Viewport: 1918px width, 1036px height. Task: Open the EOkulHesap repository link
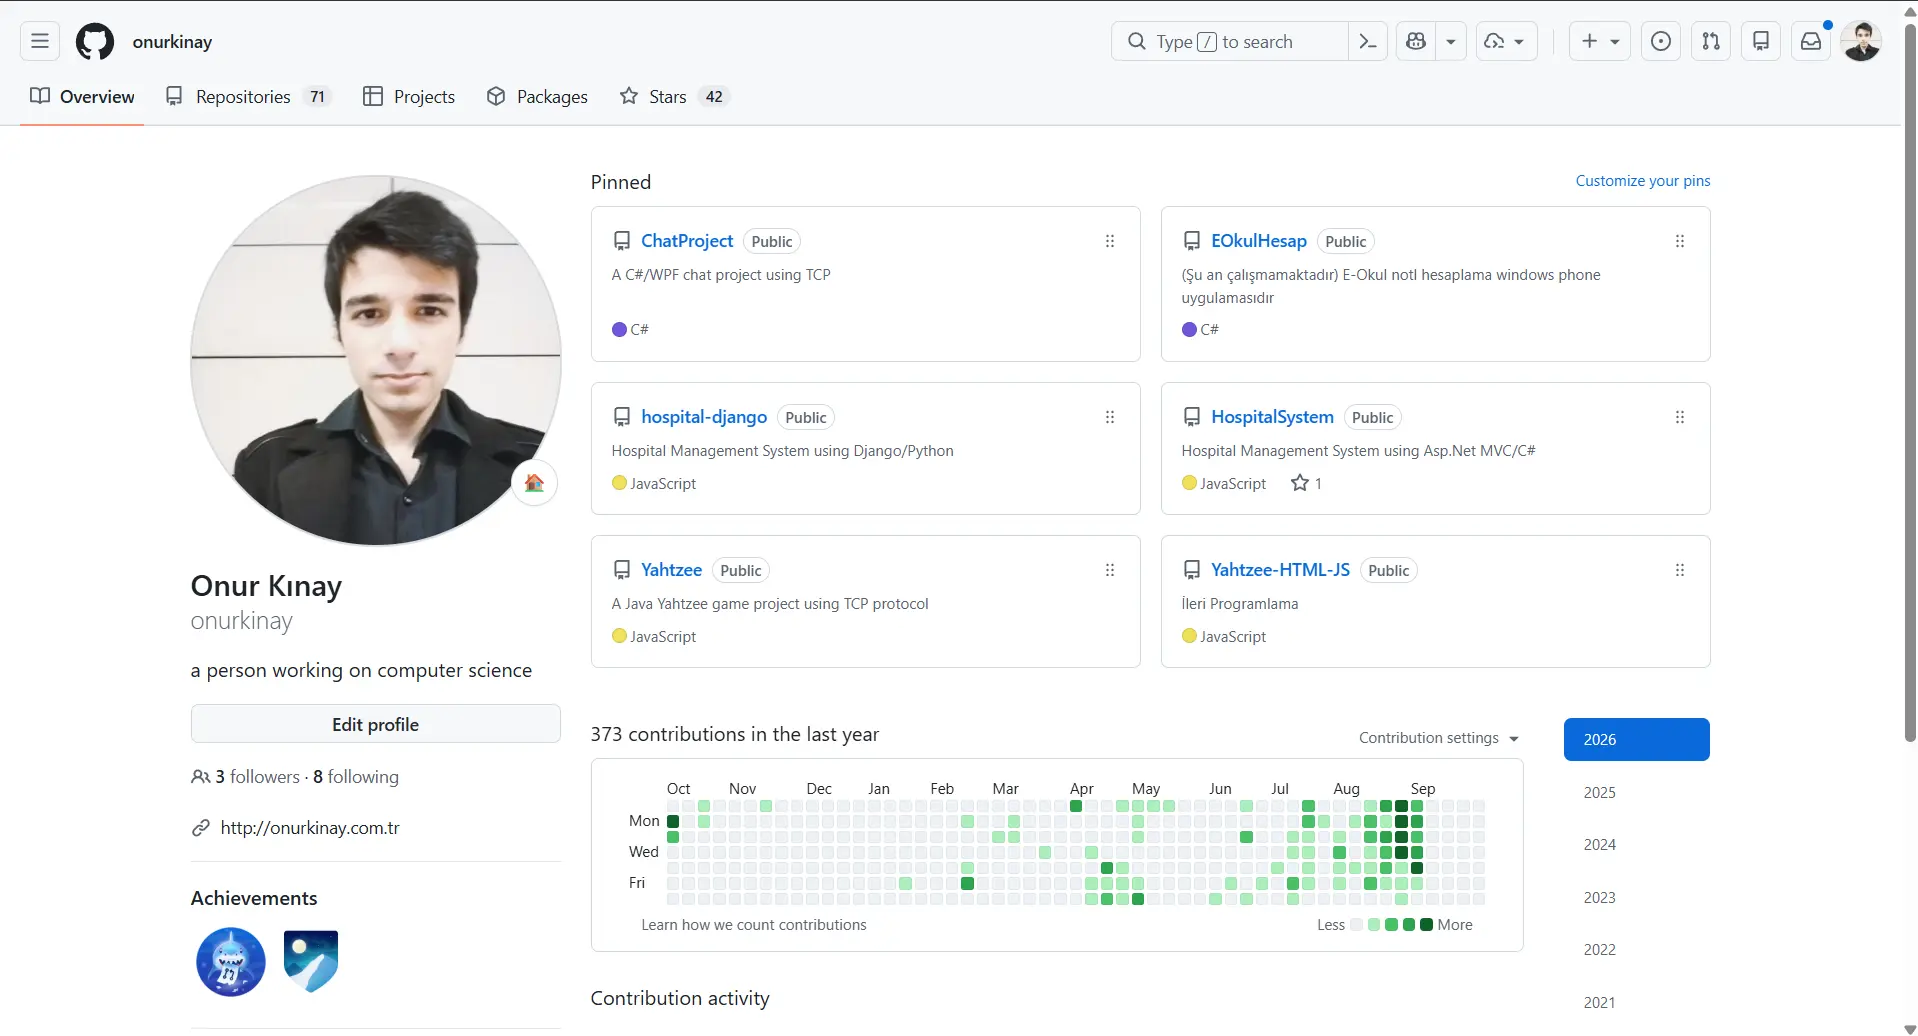point(1258,241)
